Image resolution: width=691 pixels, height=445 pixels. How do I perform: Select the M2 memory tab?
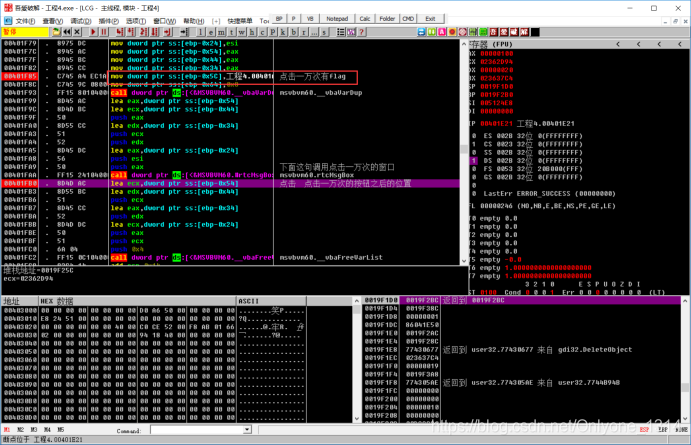tap(20, 430)
